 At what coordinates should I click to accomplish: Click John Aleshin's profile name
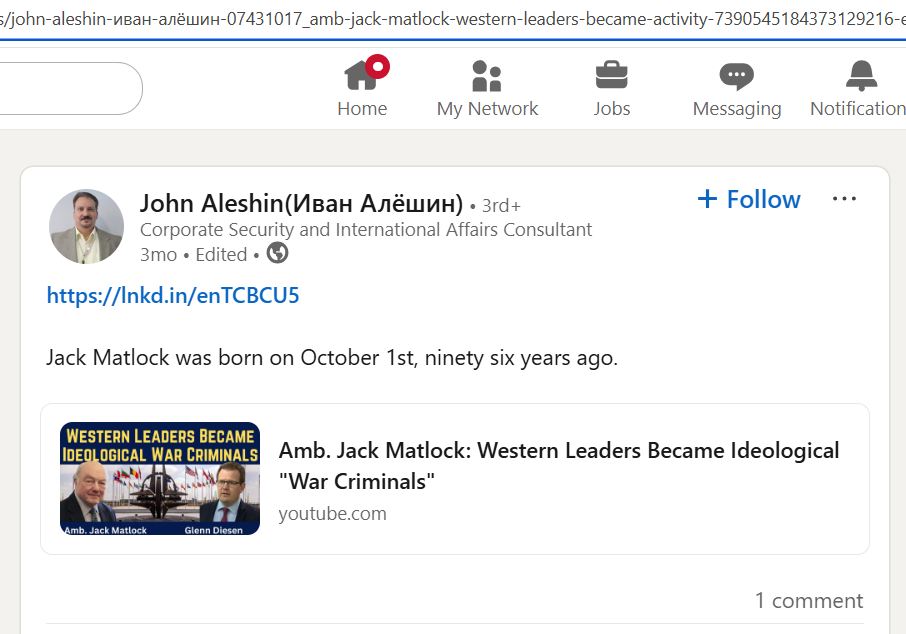(301, 204)
